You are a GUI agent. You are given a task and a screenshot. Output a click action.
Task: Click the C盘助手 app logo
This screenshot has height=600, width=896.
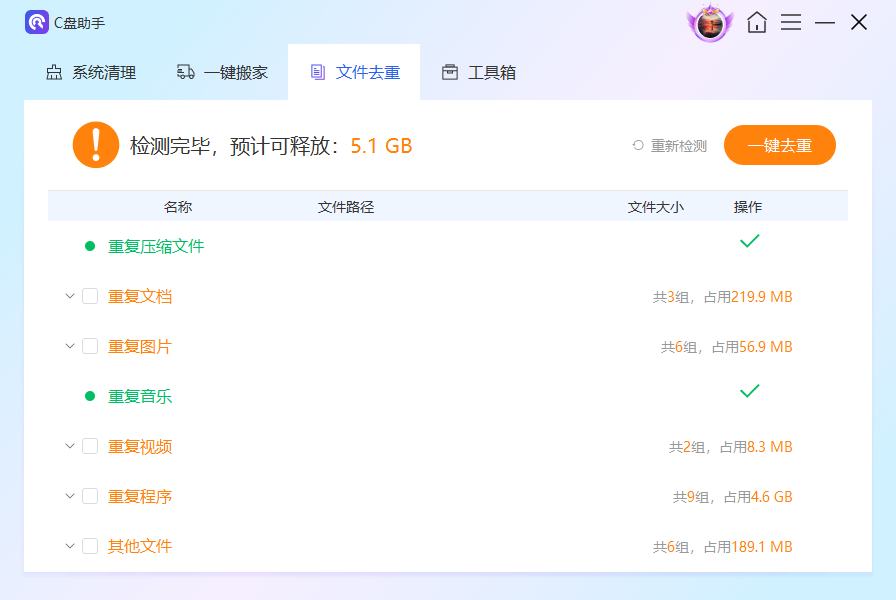coord(35,22)
